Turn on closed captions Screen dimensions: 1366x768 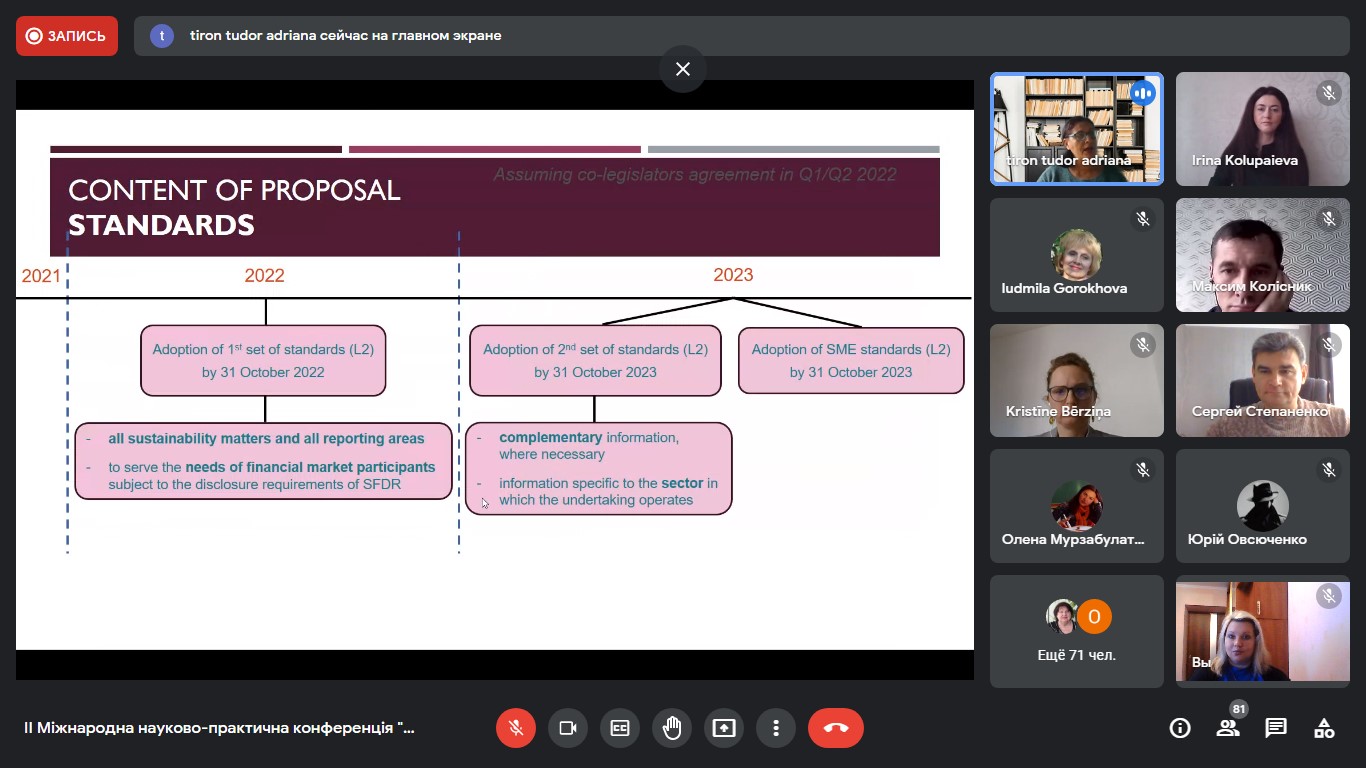click(x=620, y=728)
